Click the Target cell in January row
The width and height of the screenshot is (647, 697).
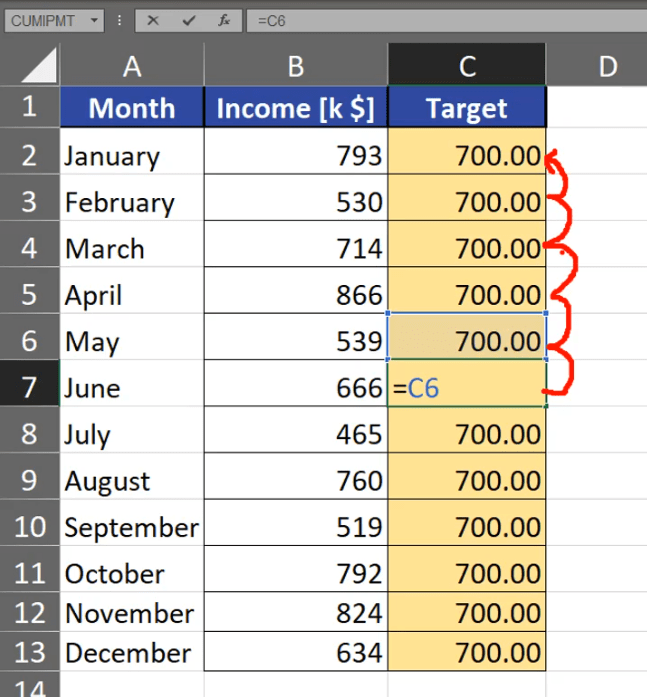tap(467, 151)
